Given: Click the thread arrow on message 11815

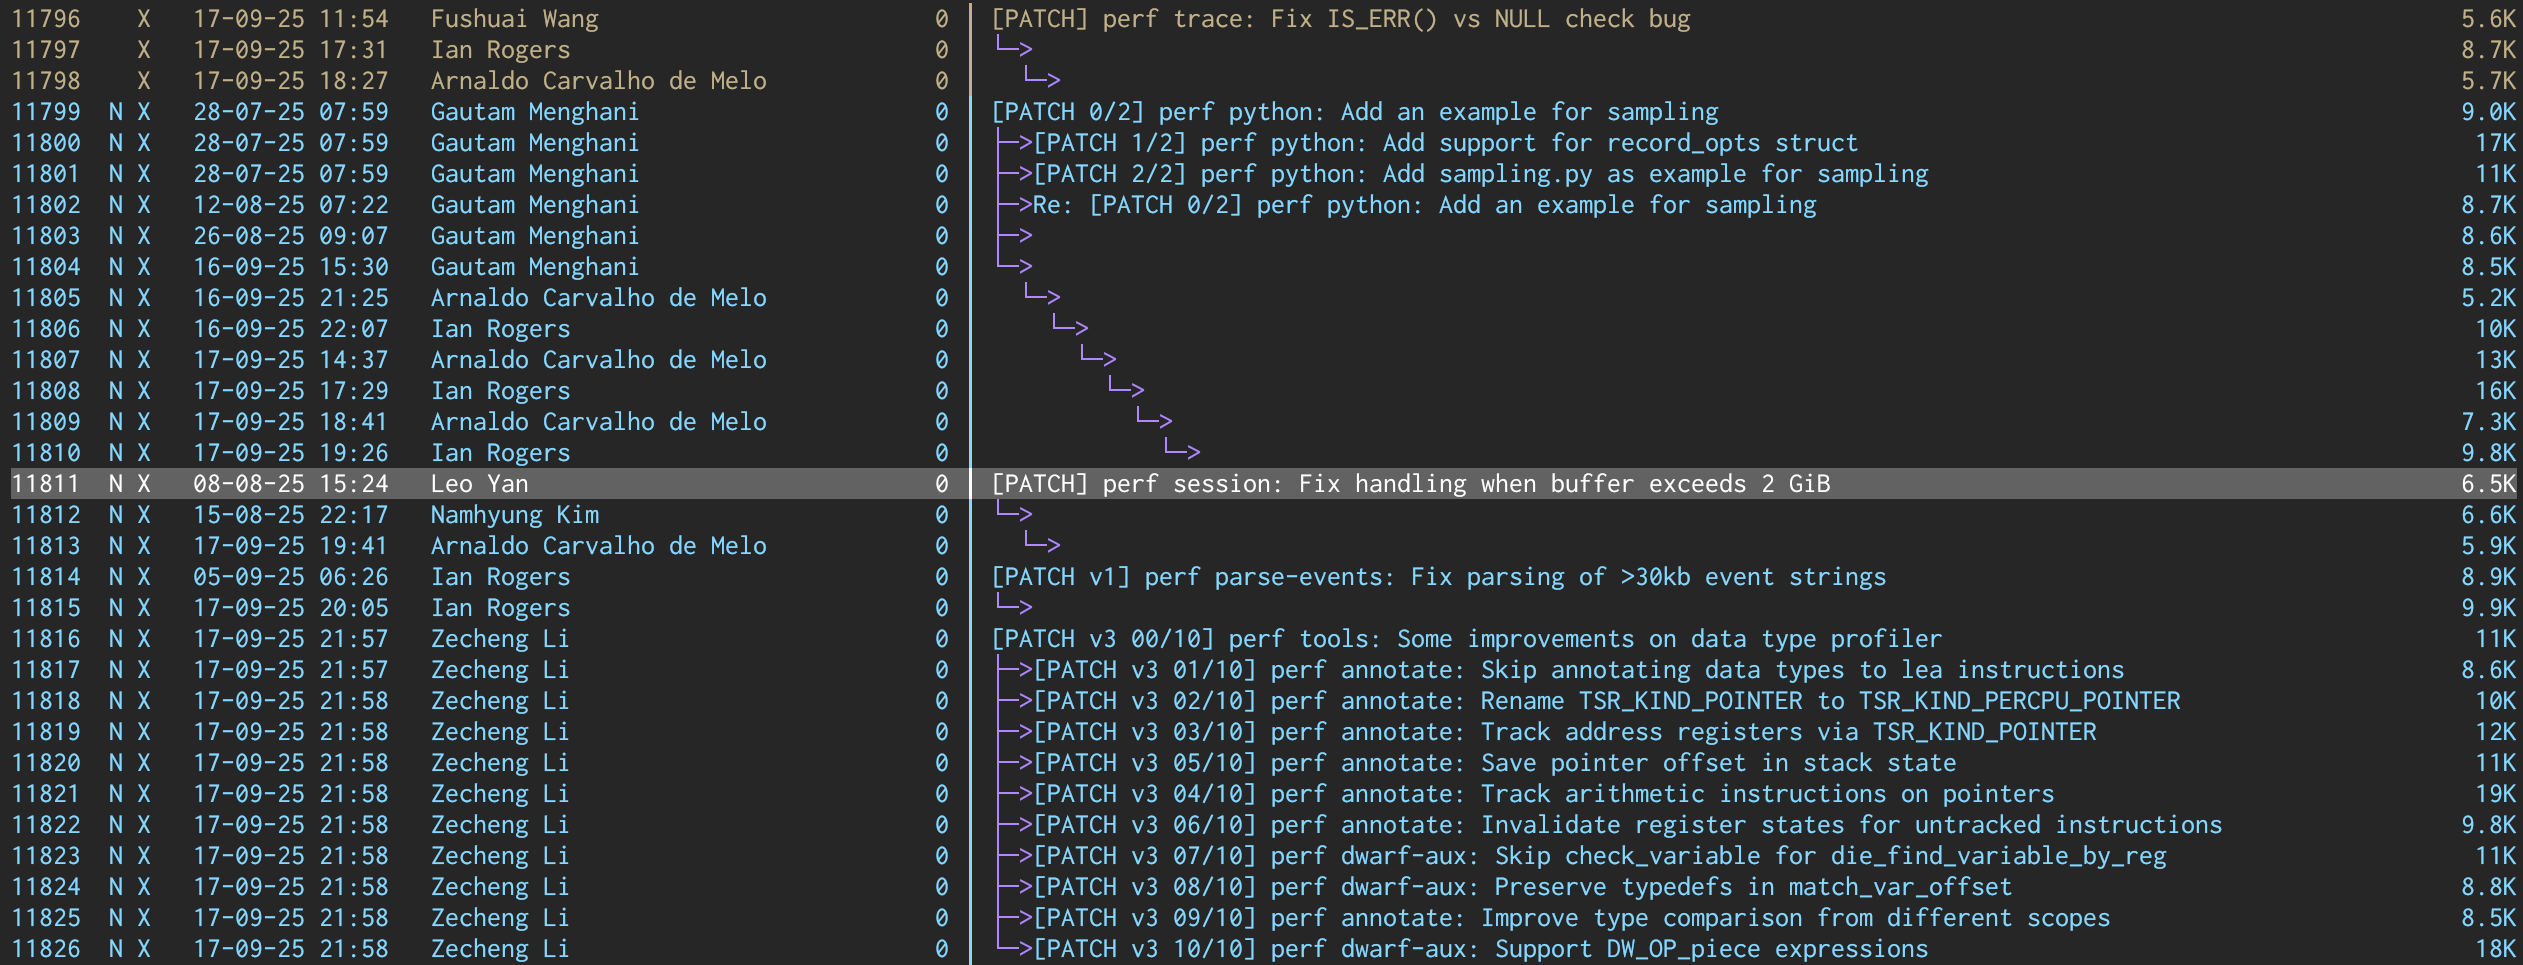Looking at the screenshot, I should coord(1014,607).
